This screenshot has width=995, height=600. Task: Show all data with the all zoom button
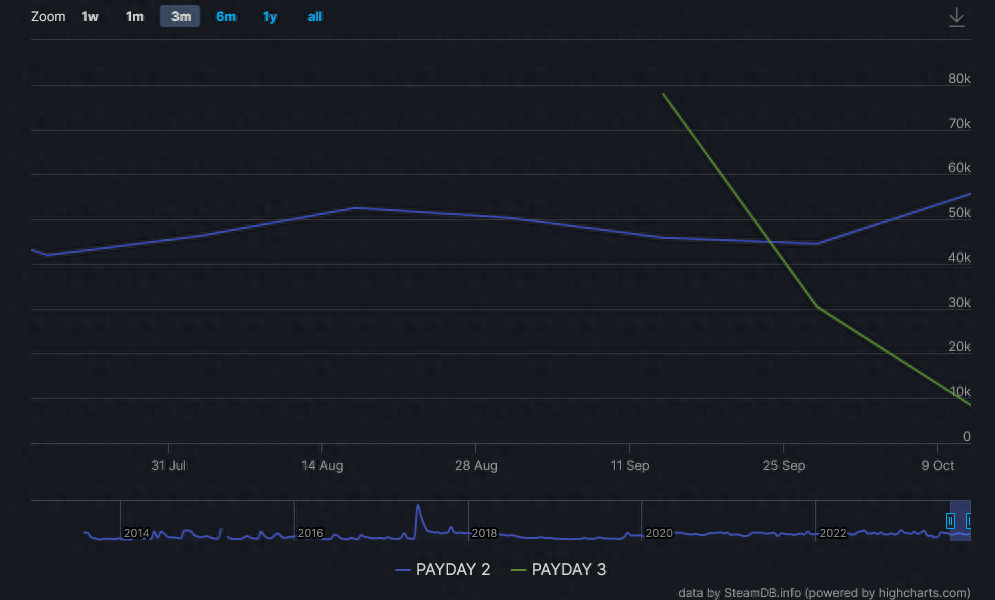315,16
